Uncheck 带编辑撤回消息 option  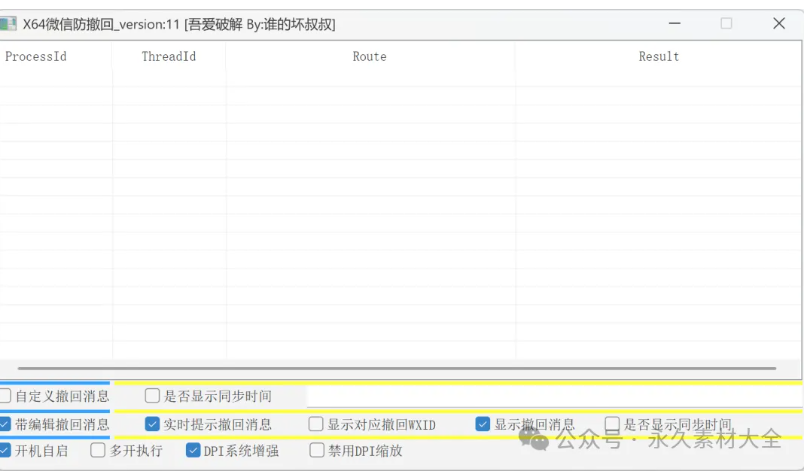click(5, 424)
